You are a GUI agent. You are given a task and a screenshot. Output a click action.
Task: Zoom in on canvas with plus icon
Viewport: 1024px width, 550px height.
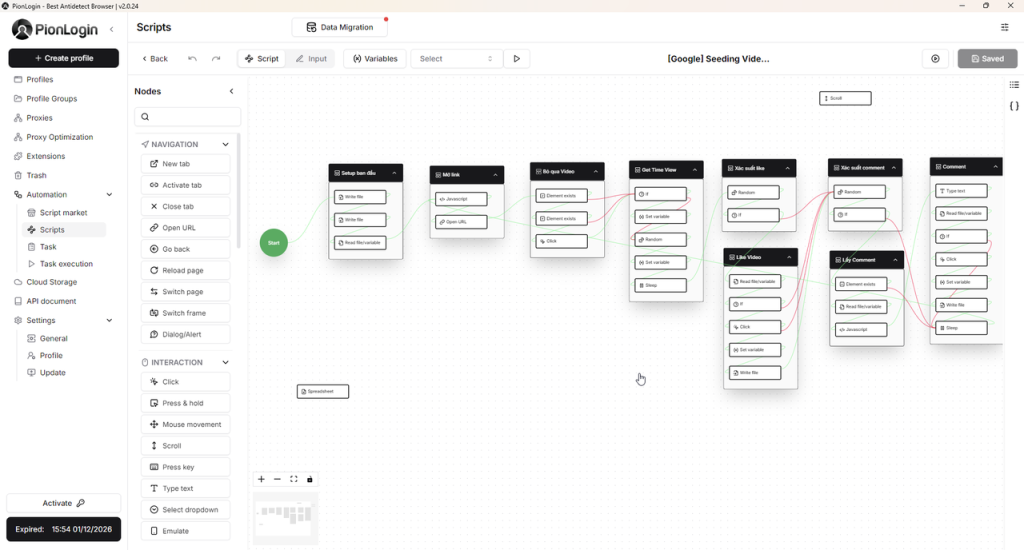(262, 479)
